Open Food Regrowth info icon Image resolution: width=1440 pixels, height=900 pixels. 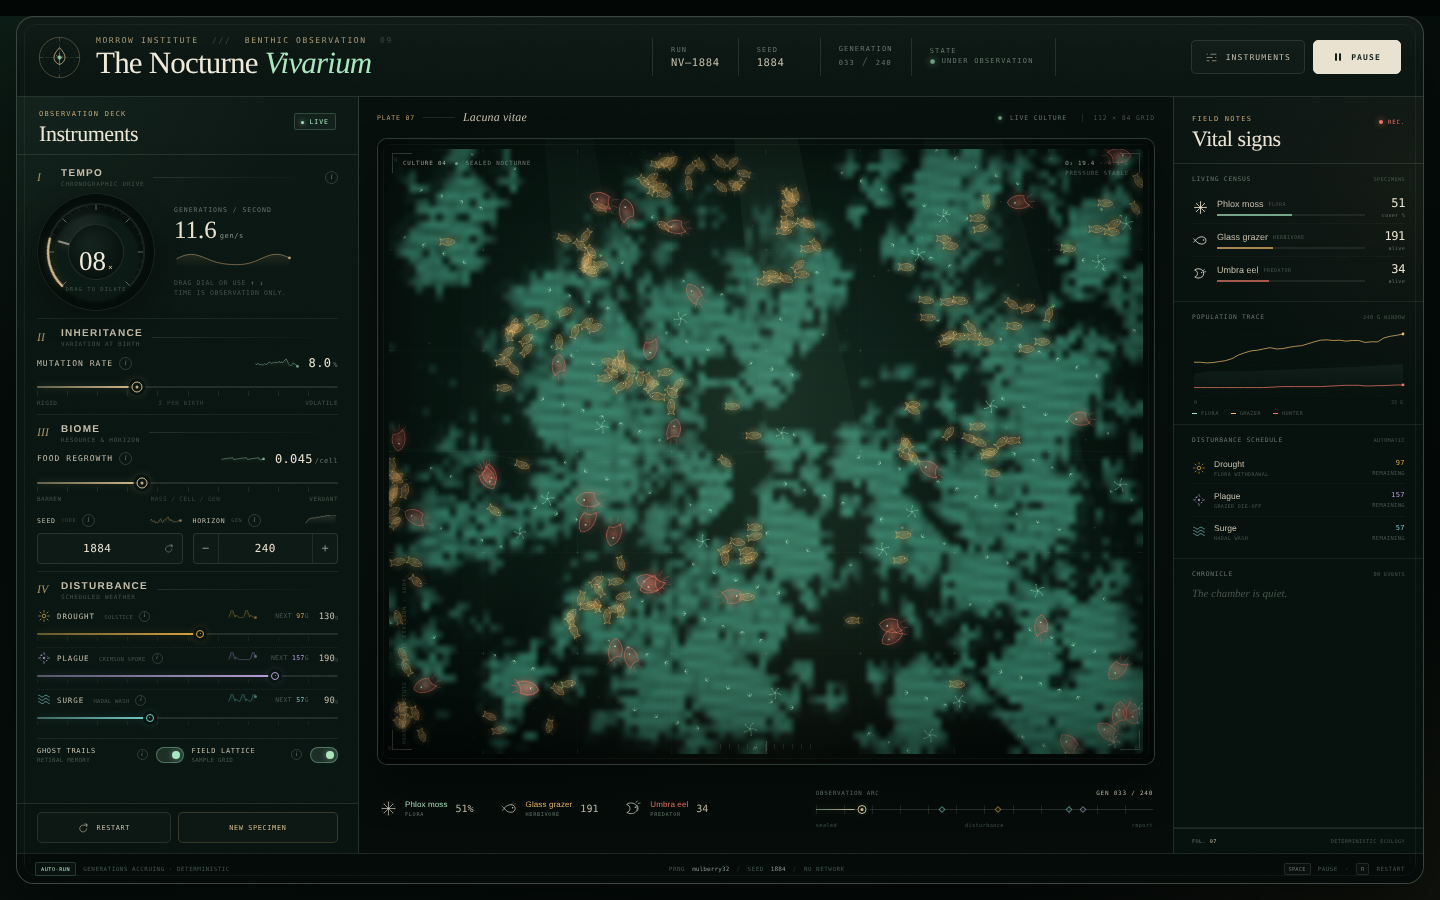click(125, 458)
